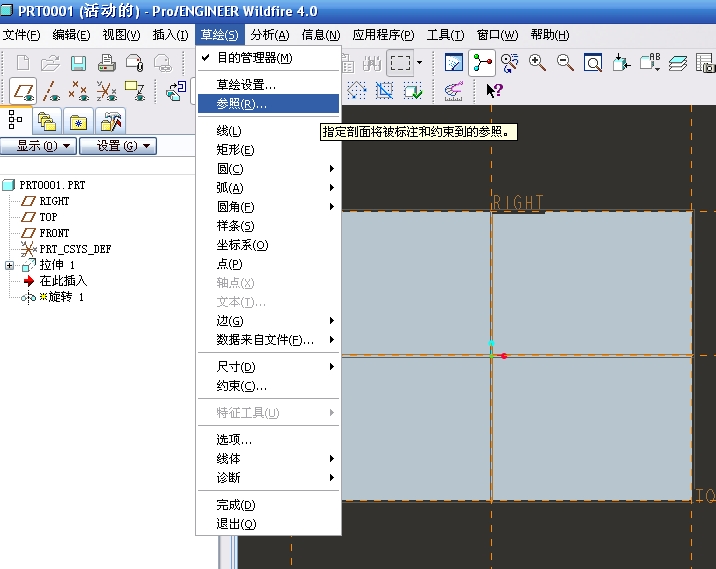Select the 在此插入 marker in model tree
Image resolution: width=716 pixels, height=569 pixels.
[x=63, y=281]
